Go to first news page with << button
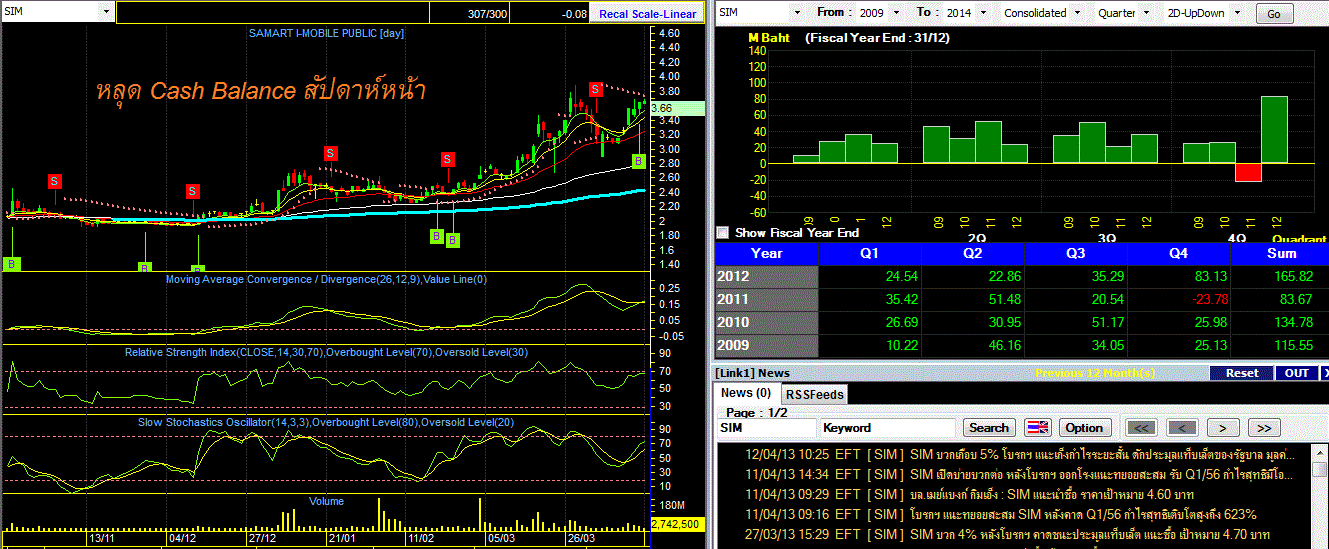1329x549 pixels. click(x=1141, y=428)
